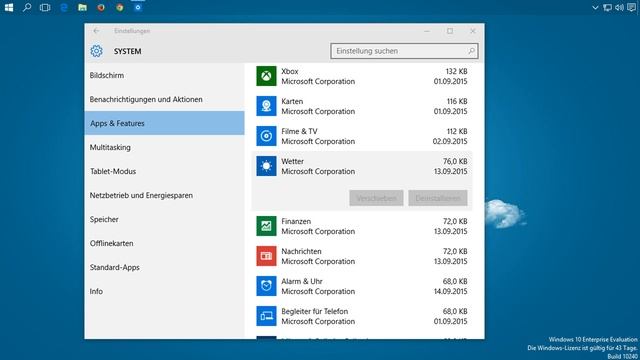Viewport: 640px width, 360px height.
Task: Open Offlinekarten settings
Action: click(164, 243)
